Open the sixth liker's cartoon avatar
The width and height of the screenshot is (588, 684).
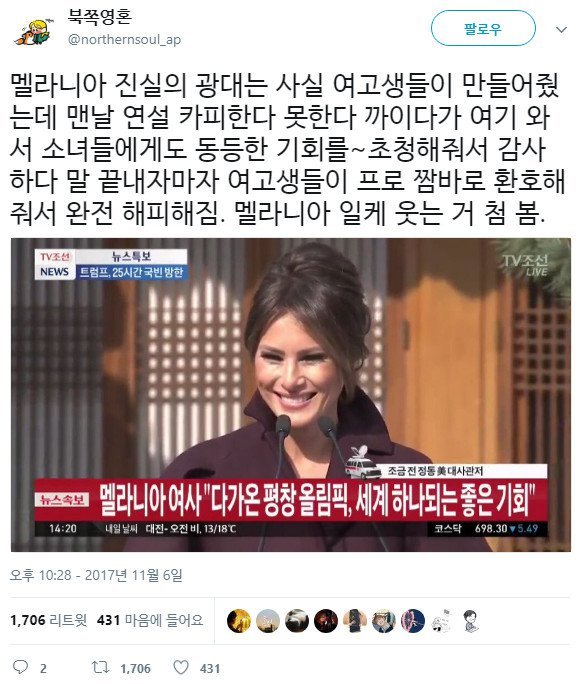pyautogui.click(x=384, y=621)
